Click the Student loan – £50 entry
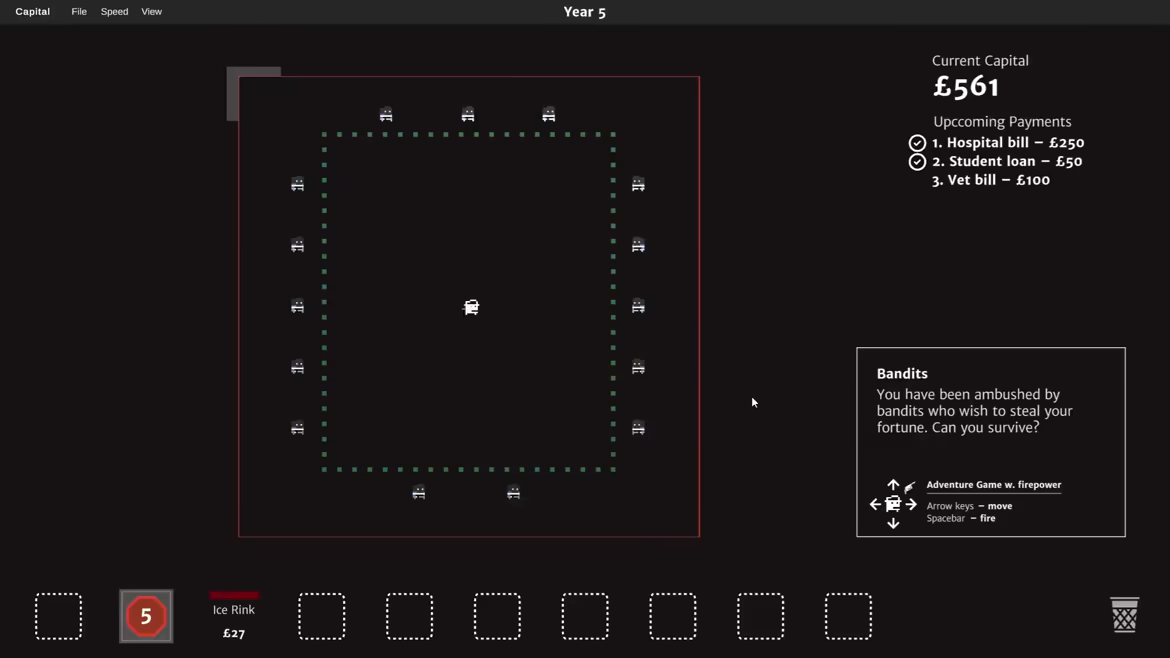Viewport: 1170px width, 658px height. point(1007,161)
